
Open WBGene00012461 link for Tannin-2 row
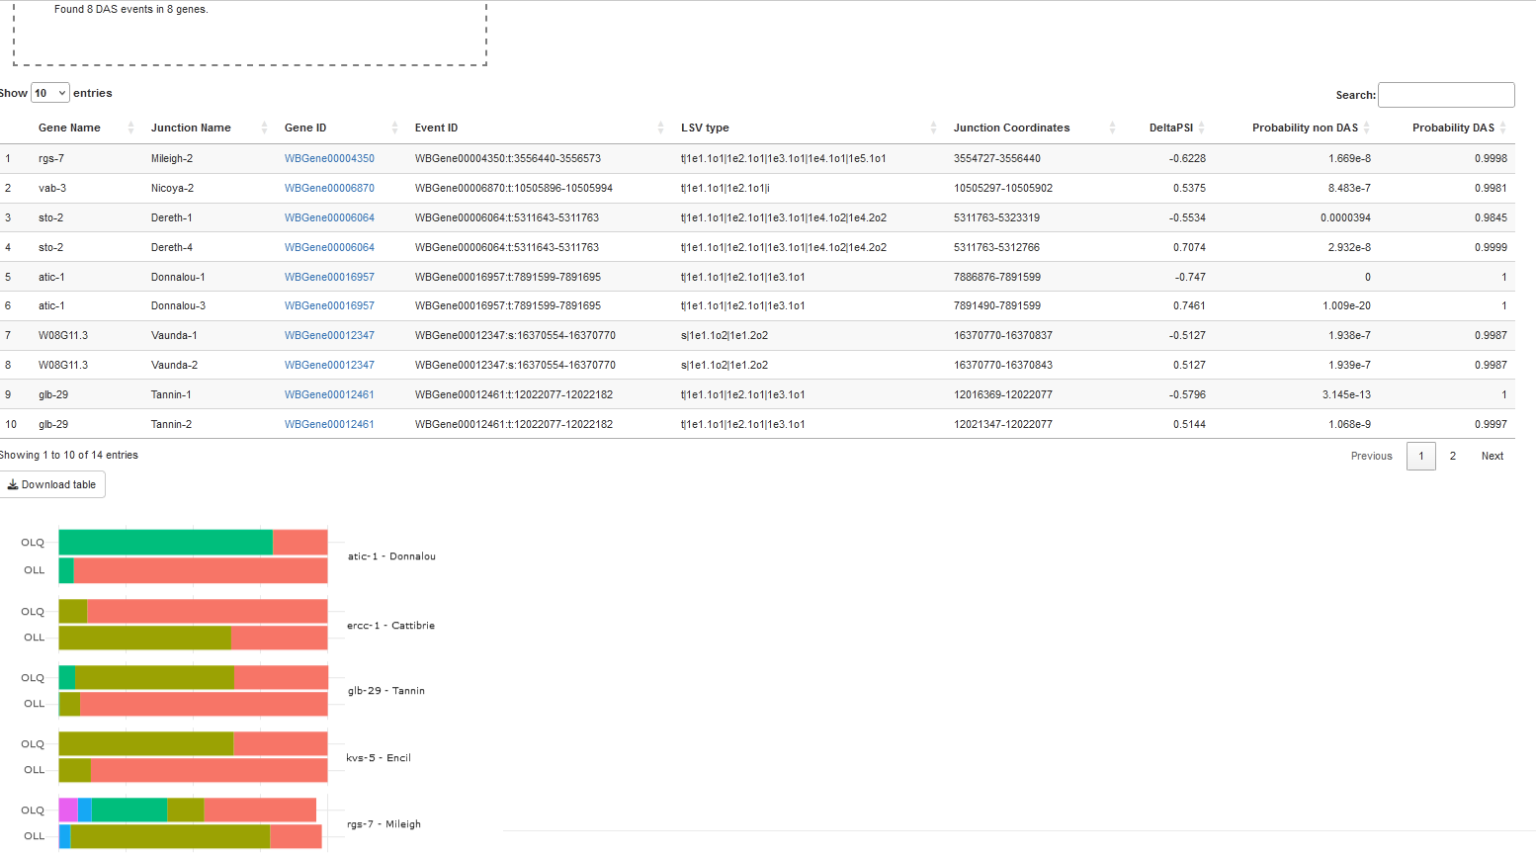click(x=329, y=425)
